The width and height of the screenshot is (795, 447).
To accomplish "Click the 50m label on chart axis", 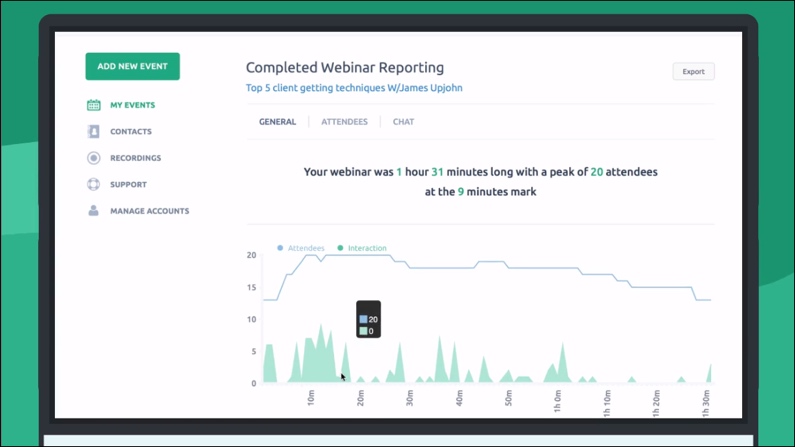I will (x=509, y=397).
